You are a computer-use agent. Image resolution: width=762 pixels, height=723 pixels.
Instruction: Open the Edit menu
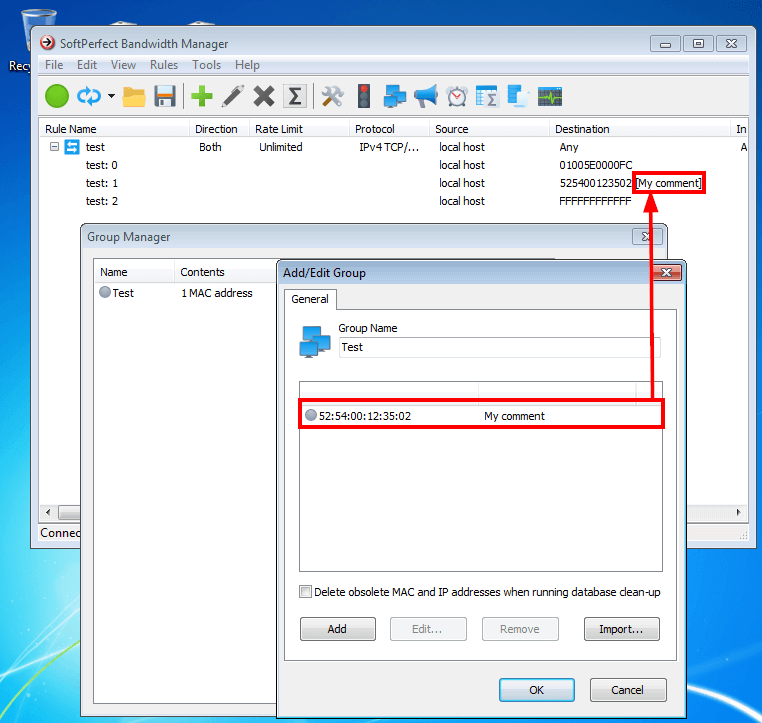(87, 65)
